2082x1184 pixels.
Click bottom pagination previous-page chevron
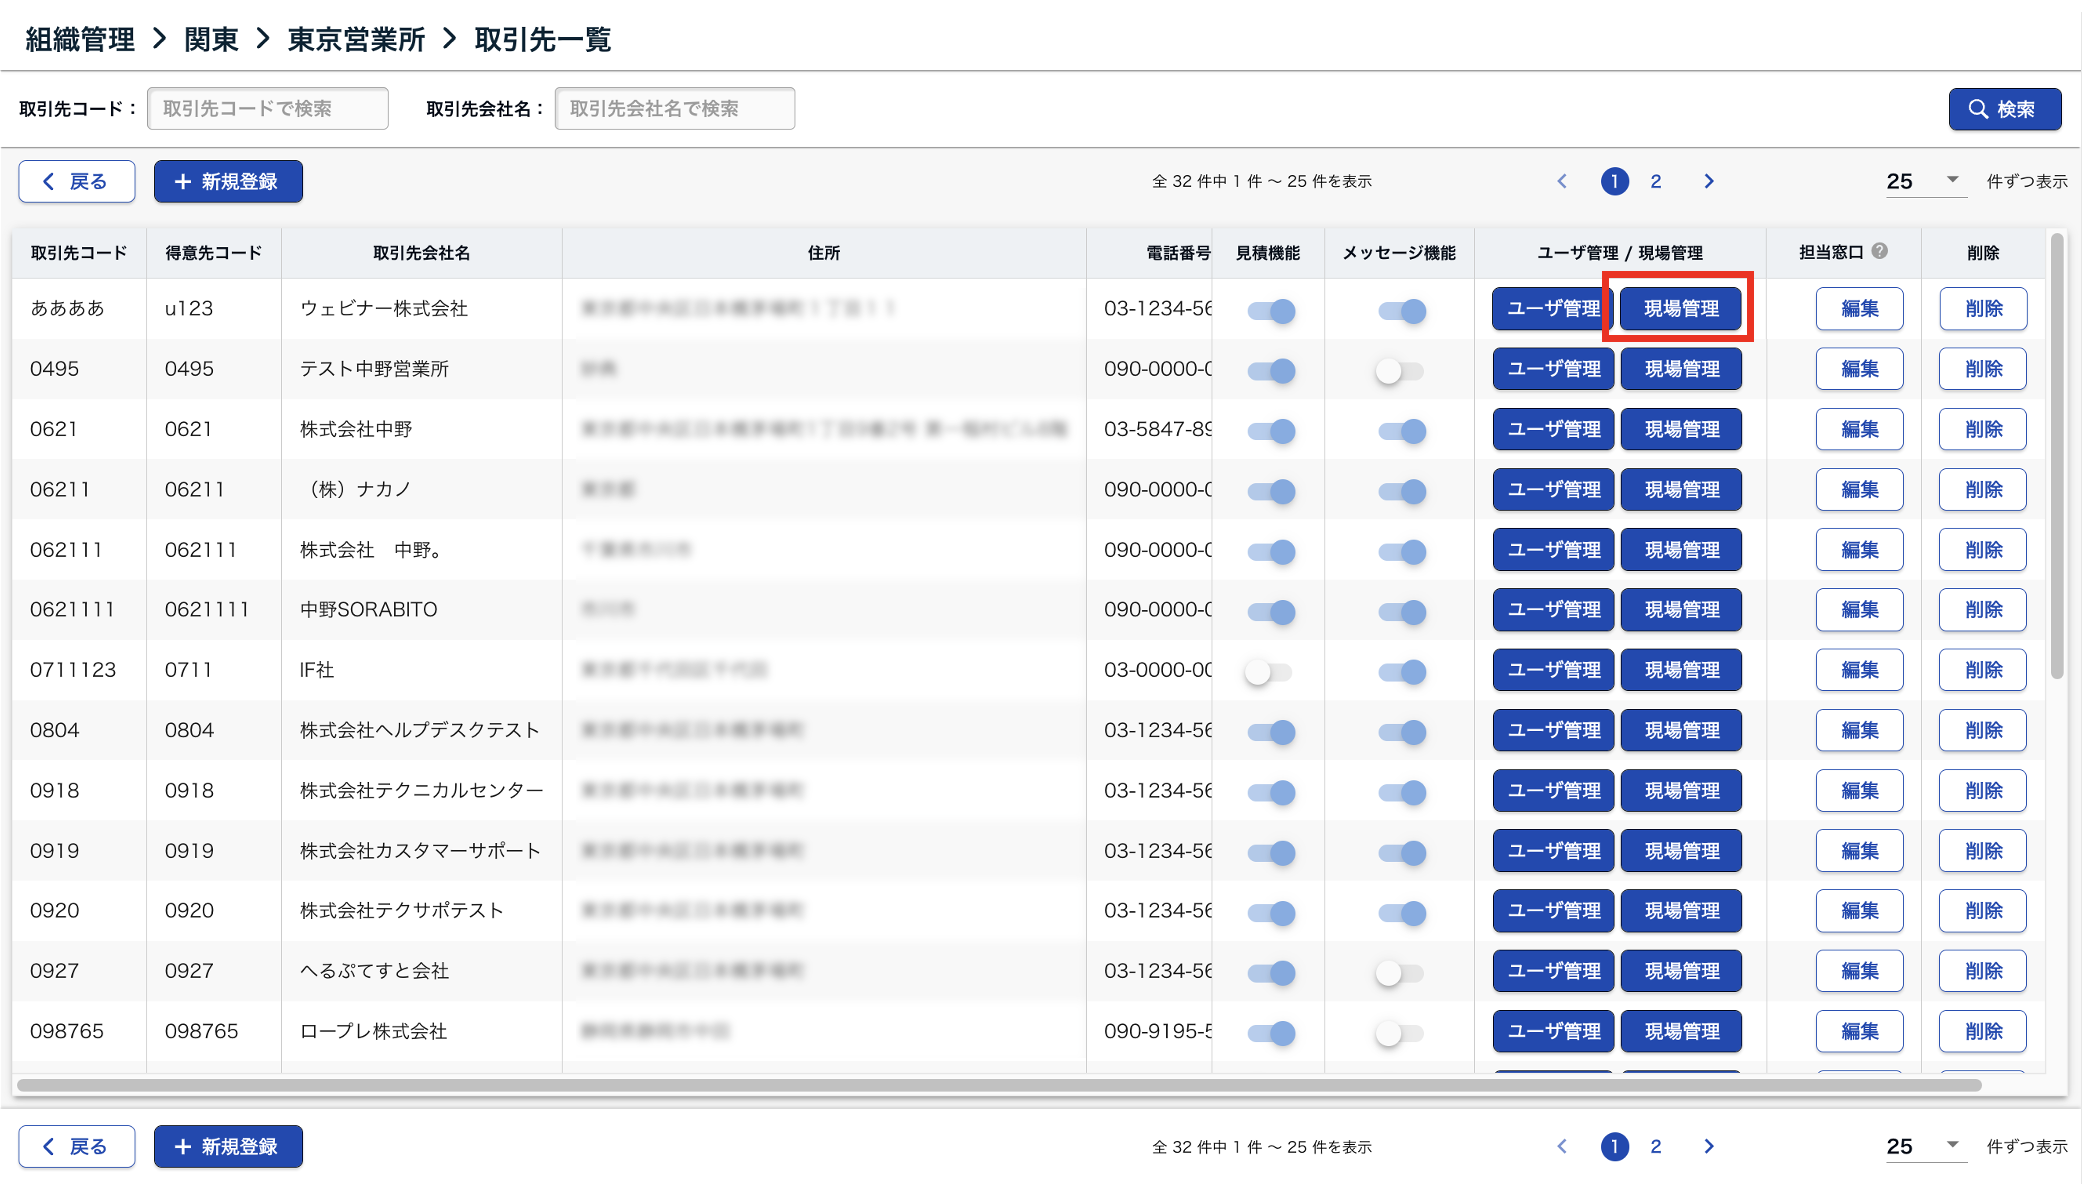[1562, 1146]
